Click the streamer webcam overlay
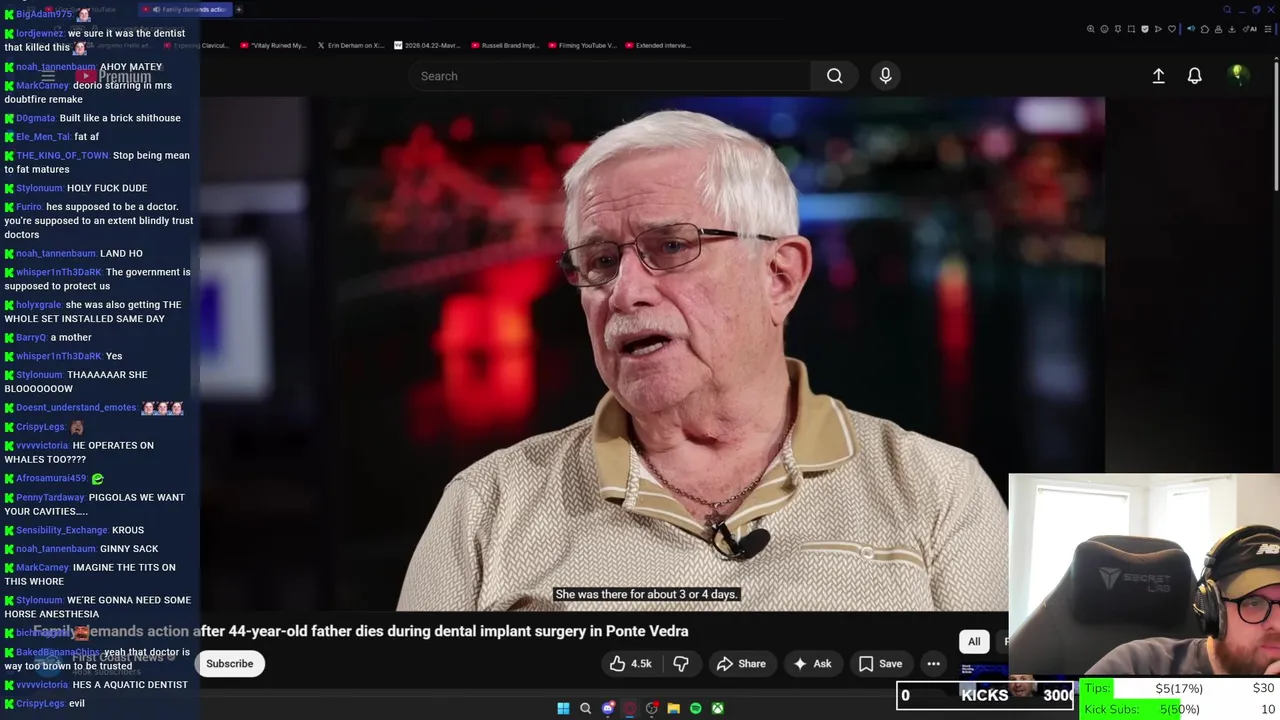This screenshot has height=720, width=1280. click(1144, 576)
